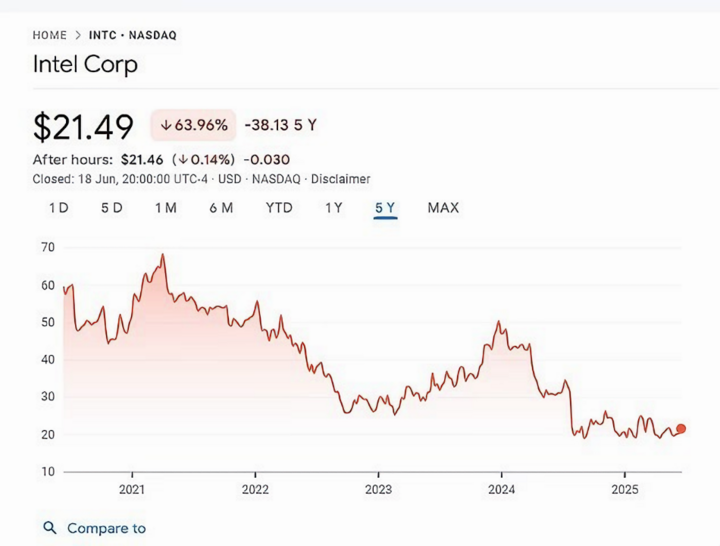
Task: Click the -63.96% change badge
Action: click(193, 125)
